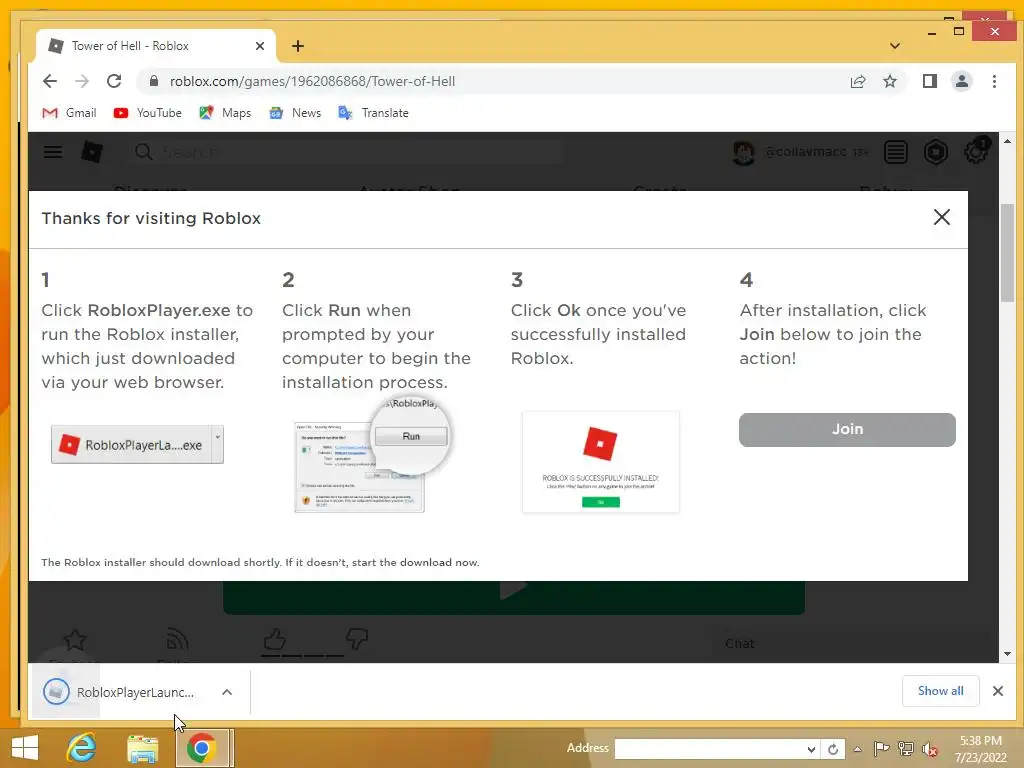This screenshot has width=1024, height=768.
Task: Toggle the browser side panel icon
Action: point(929,81)
